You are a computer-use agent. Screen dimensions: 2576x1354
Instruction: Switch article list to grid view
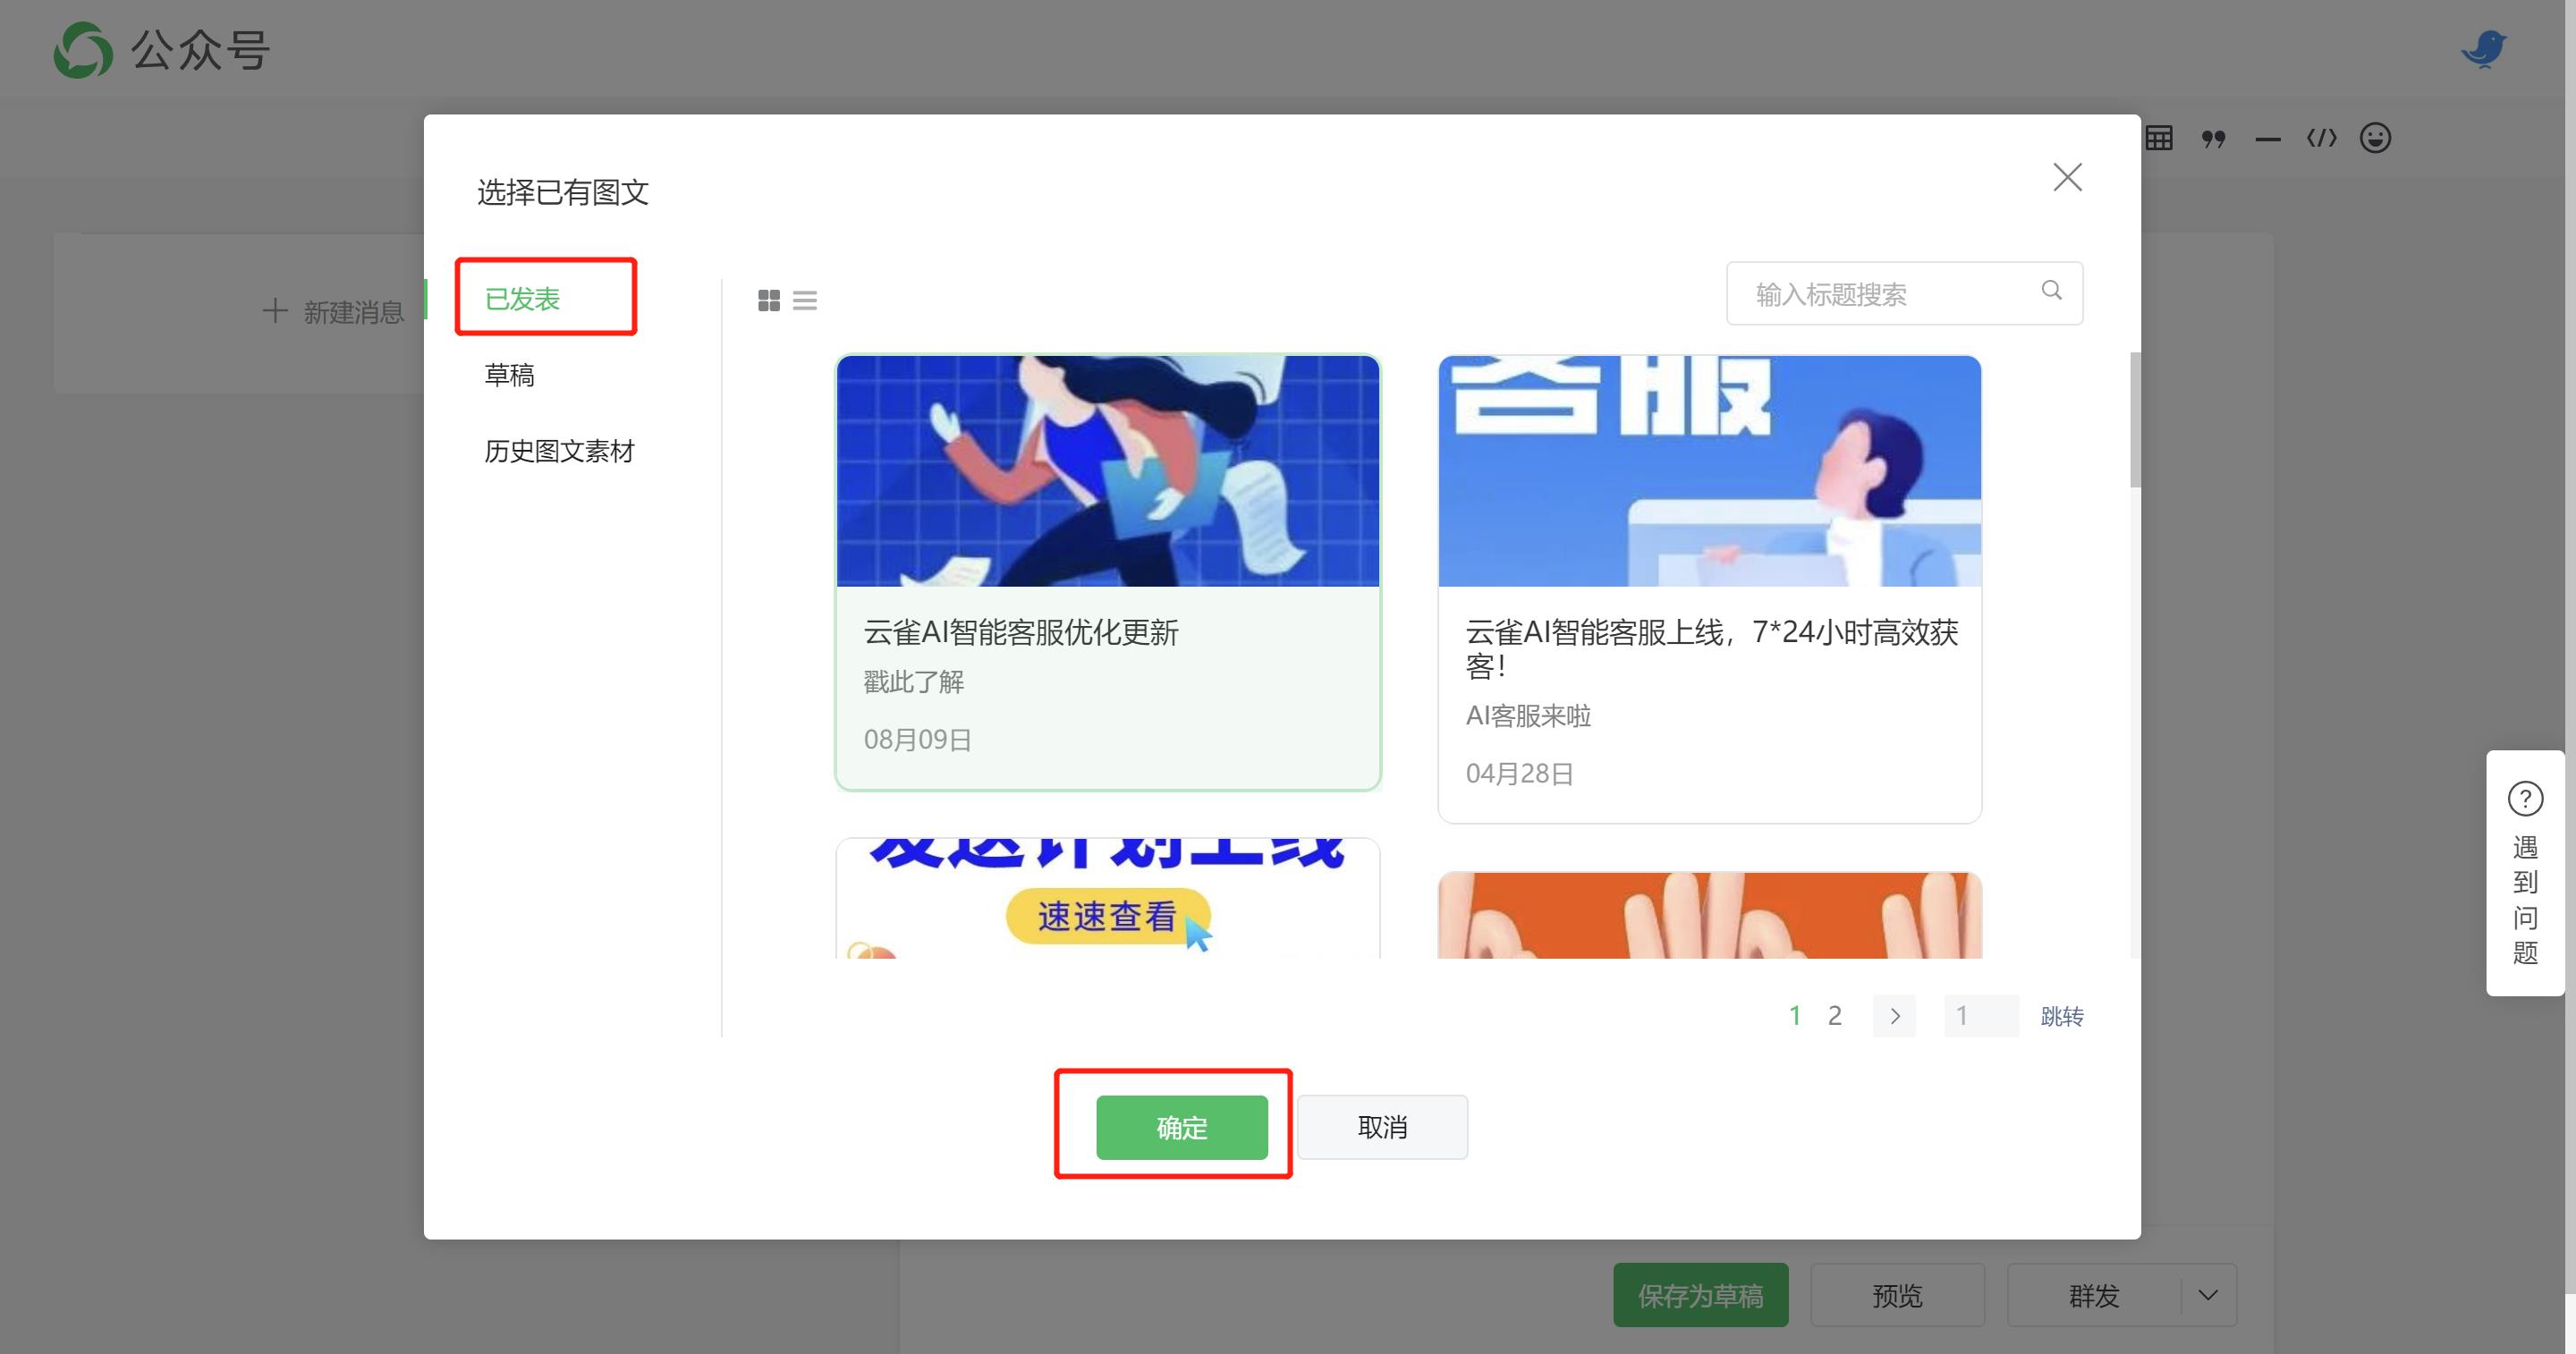coord(769,300)
